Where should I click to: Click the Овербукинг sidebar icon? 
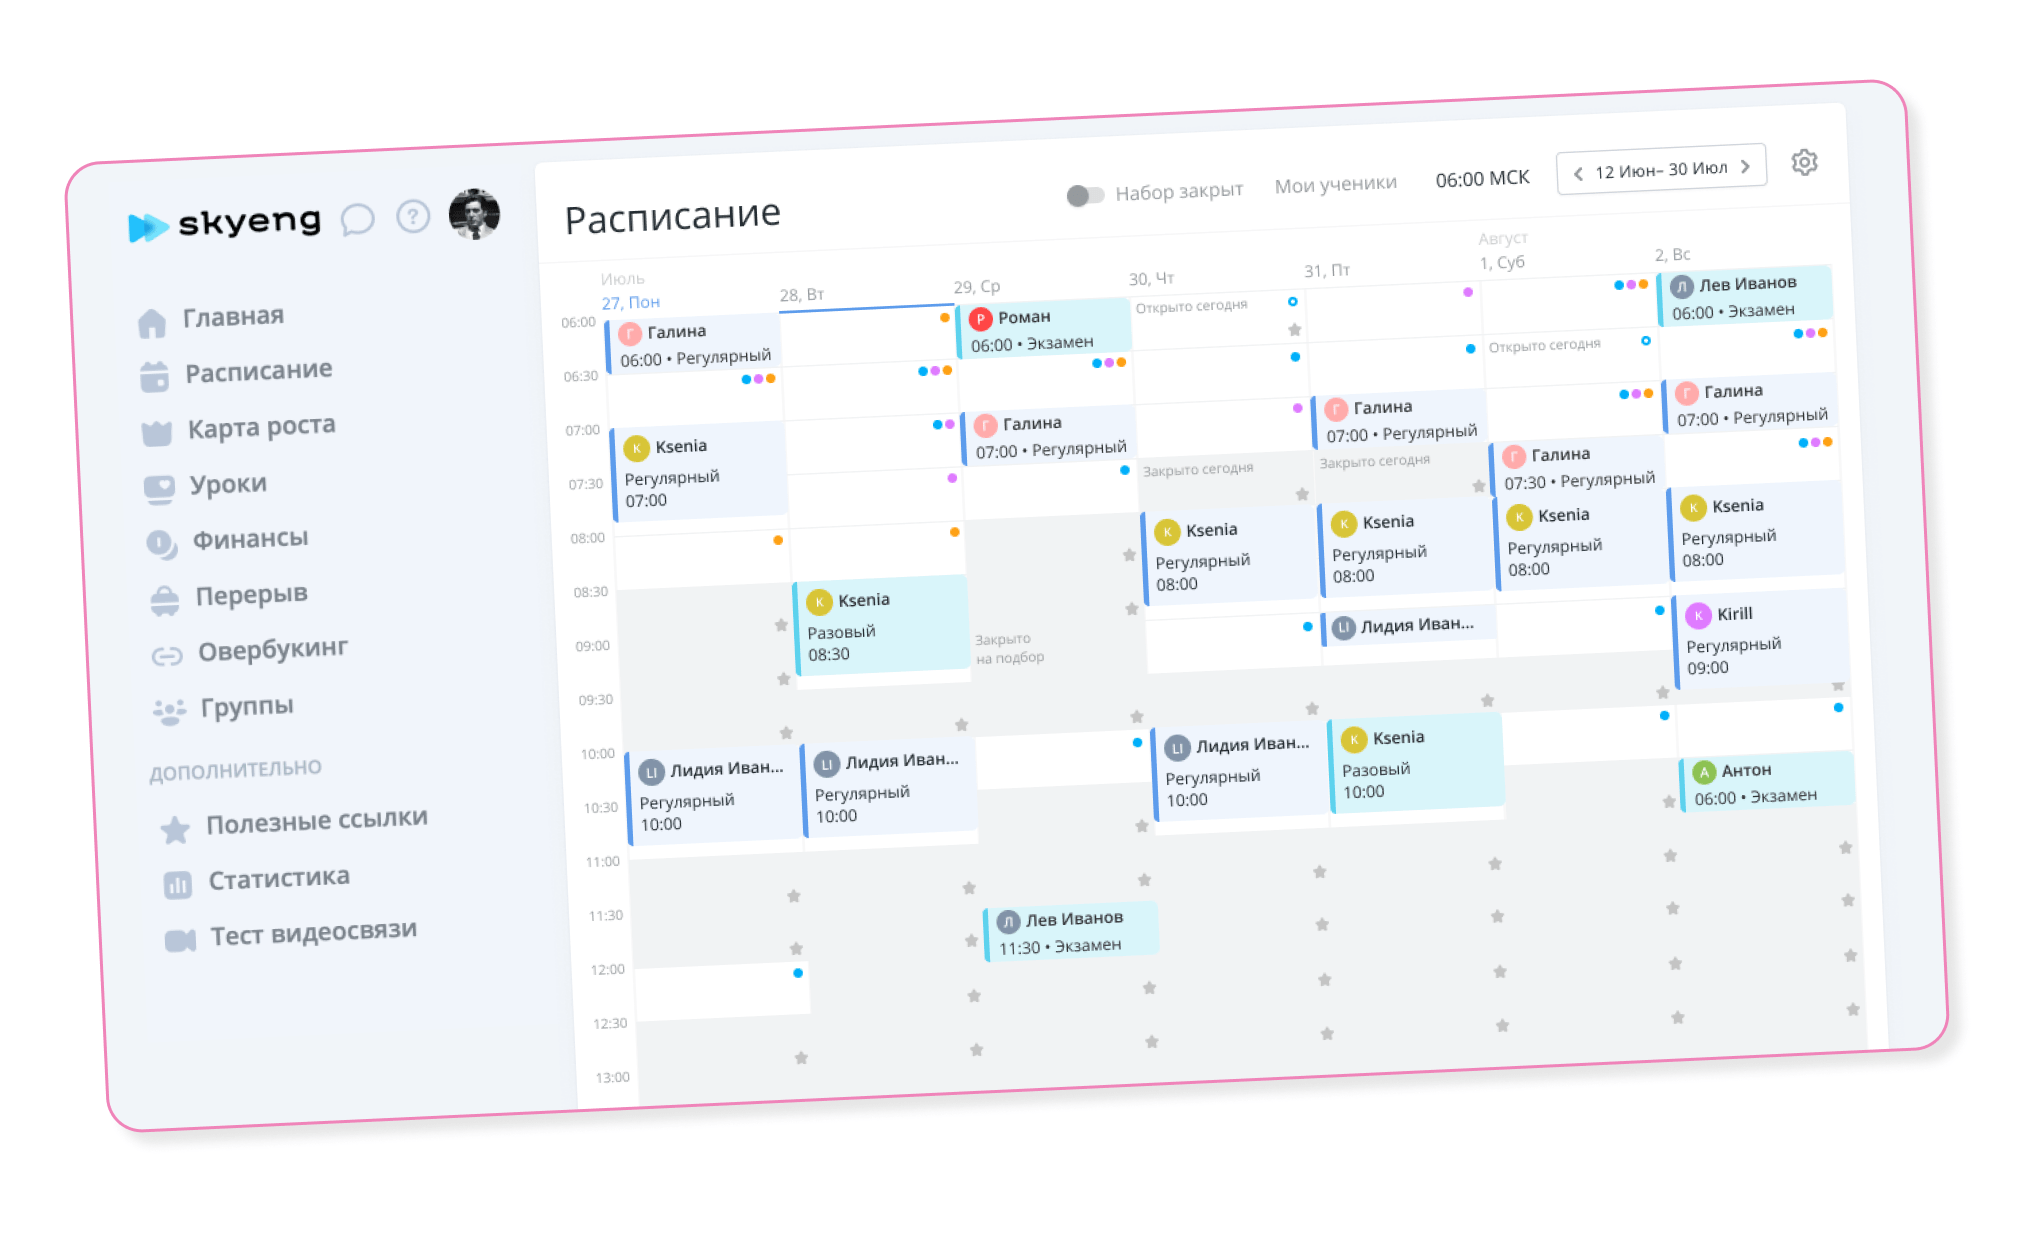(x=157, y=649)
